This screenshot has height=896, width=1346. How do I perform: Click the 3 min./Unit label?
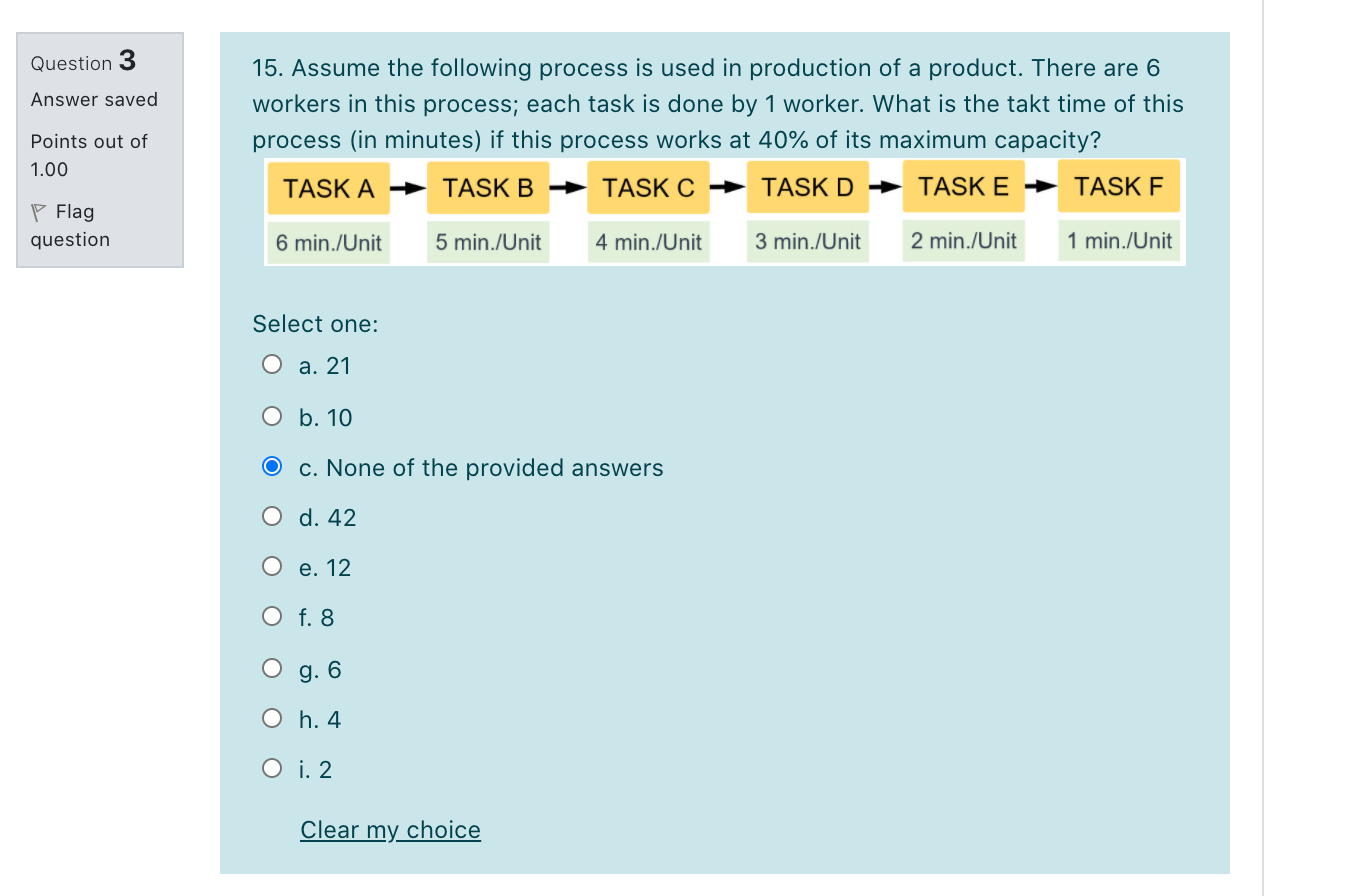(x=807, y=241)
